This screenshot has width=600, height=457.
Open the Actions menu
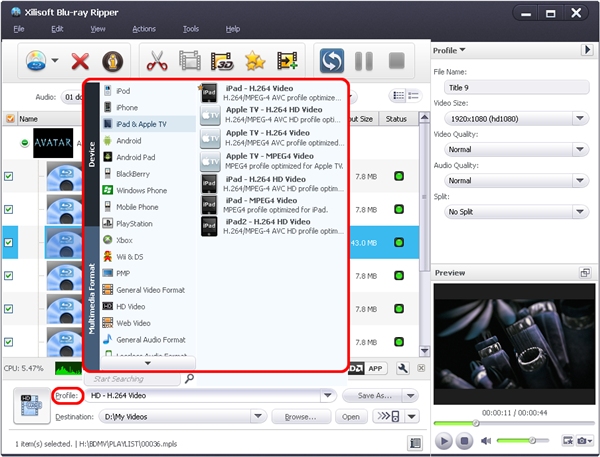(x=144, y=29)
